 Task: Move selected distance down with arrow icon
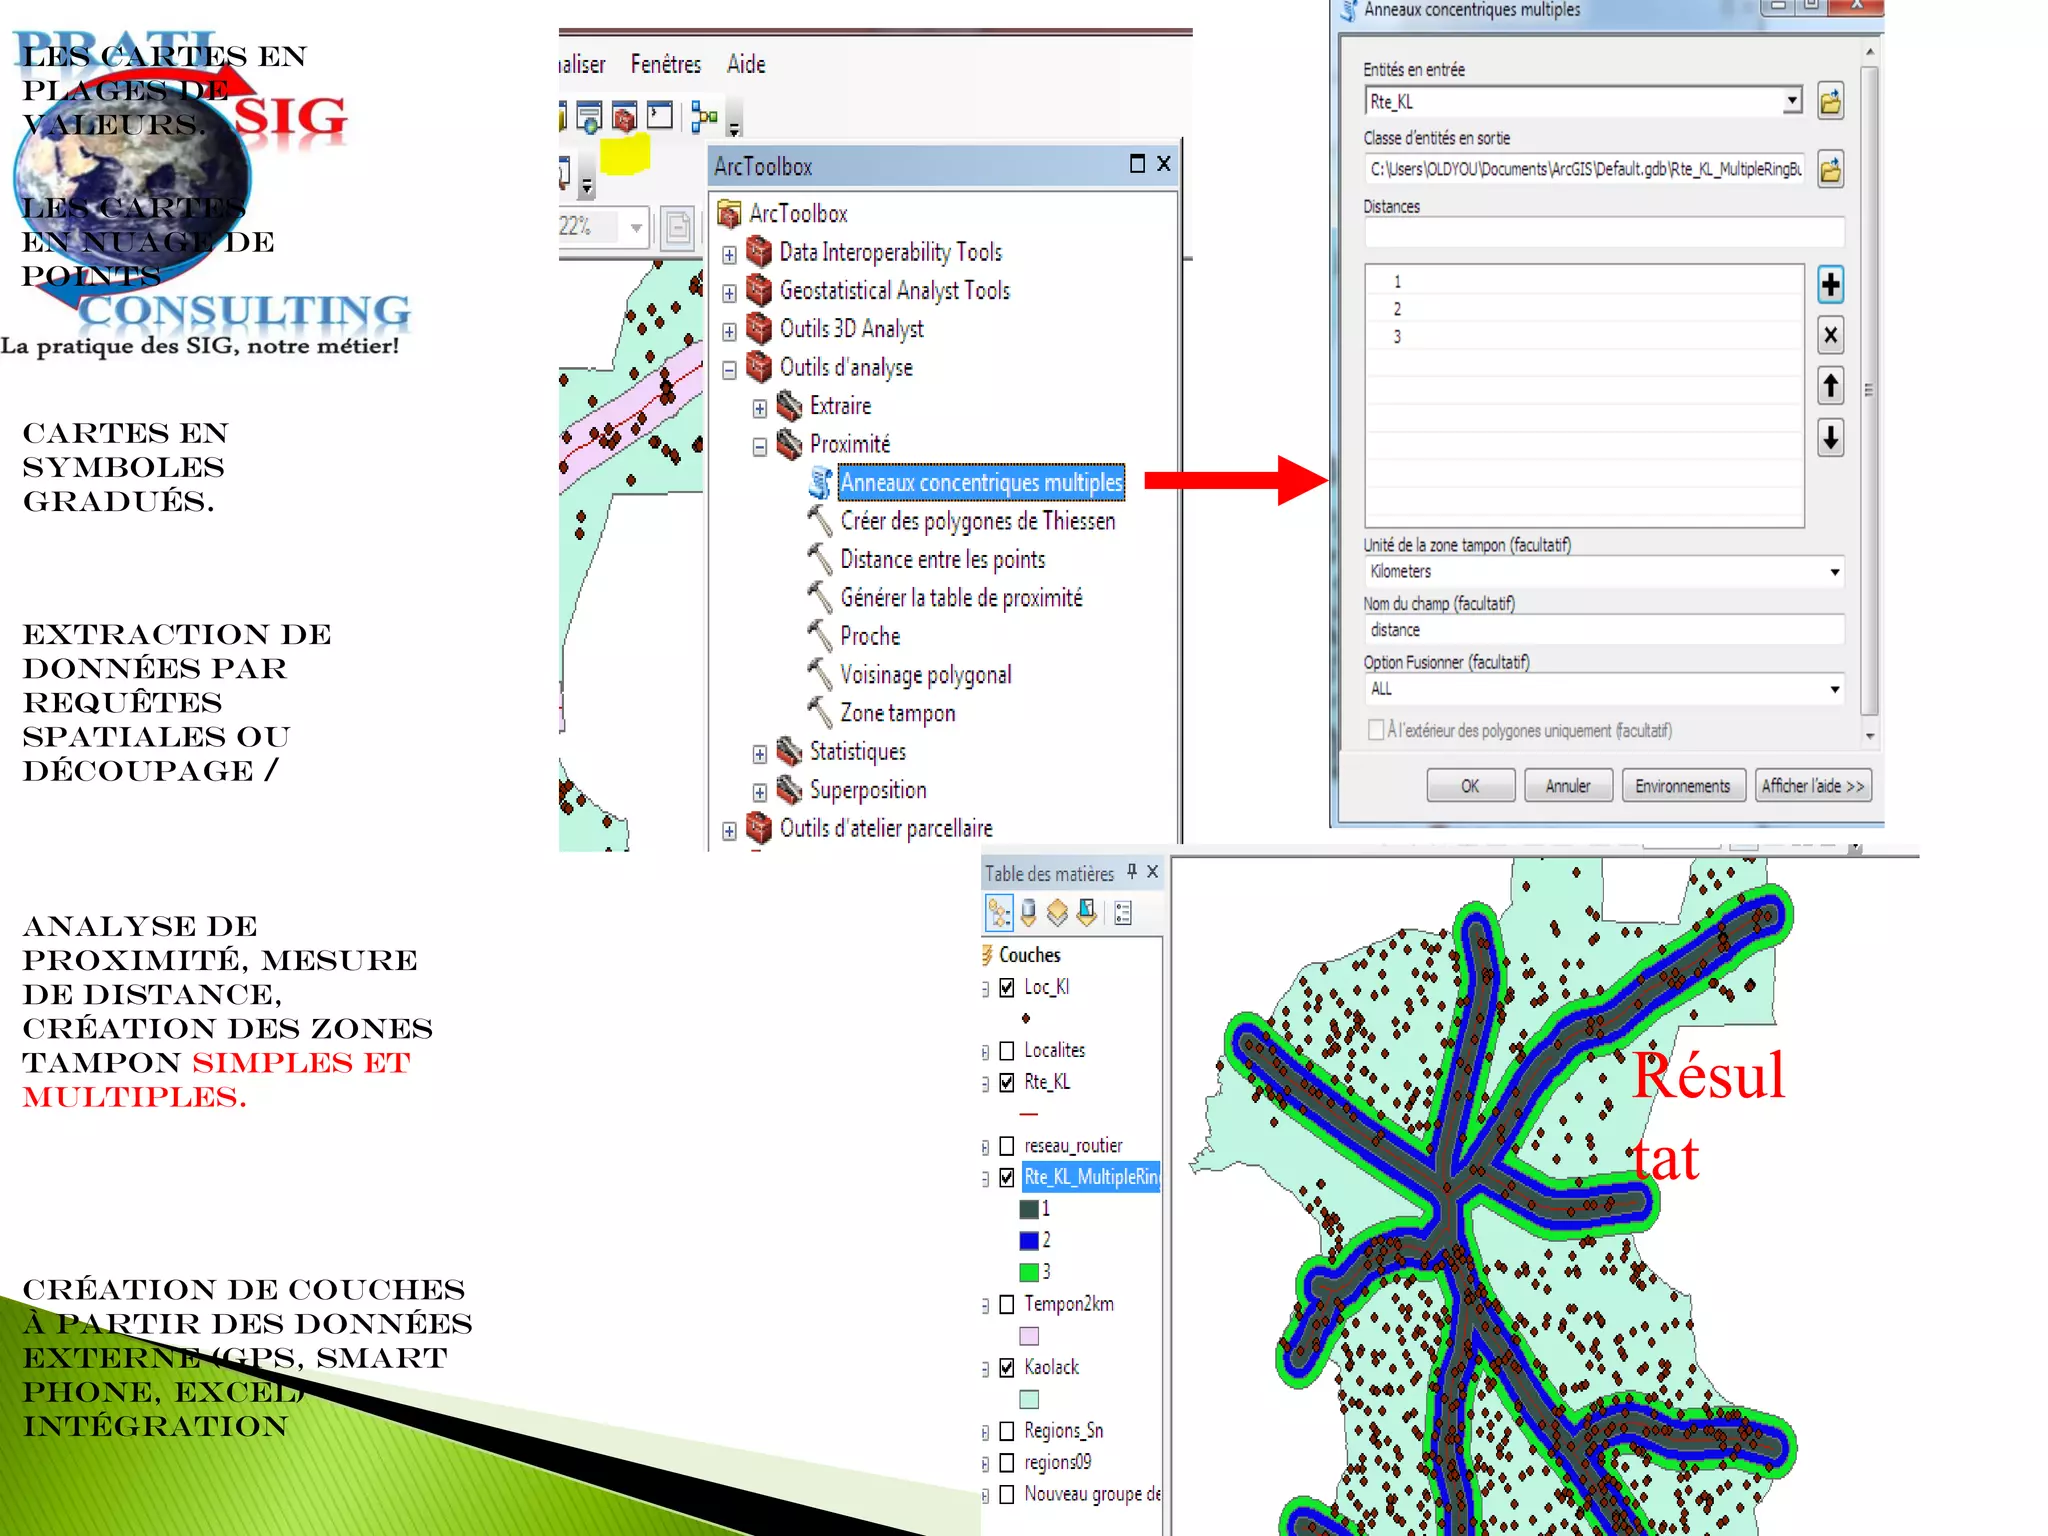(x=1829, y=437)
